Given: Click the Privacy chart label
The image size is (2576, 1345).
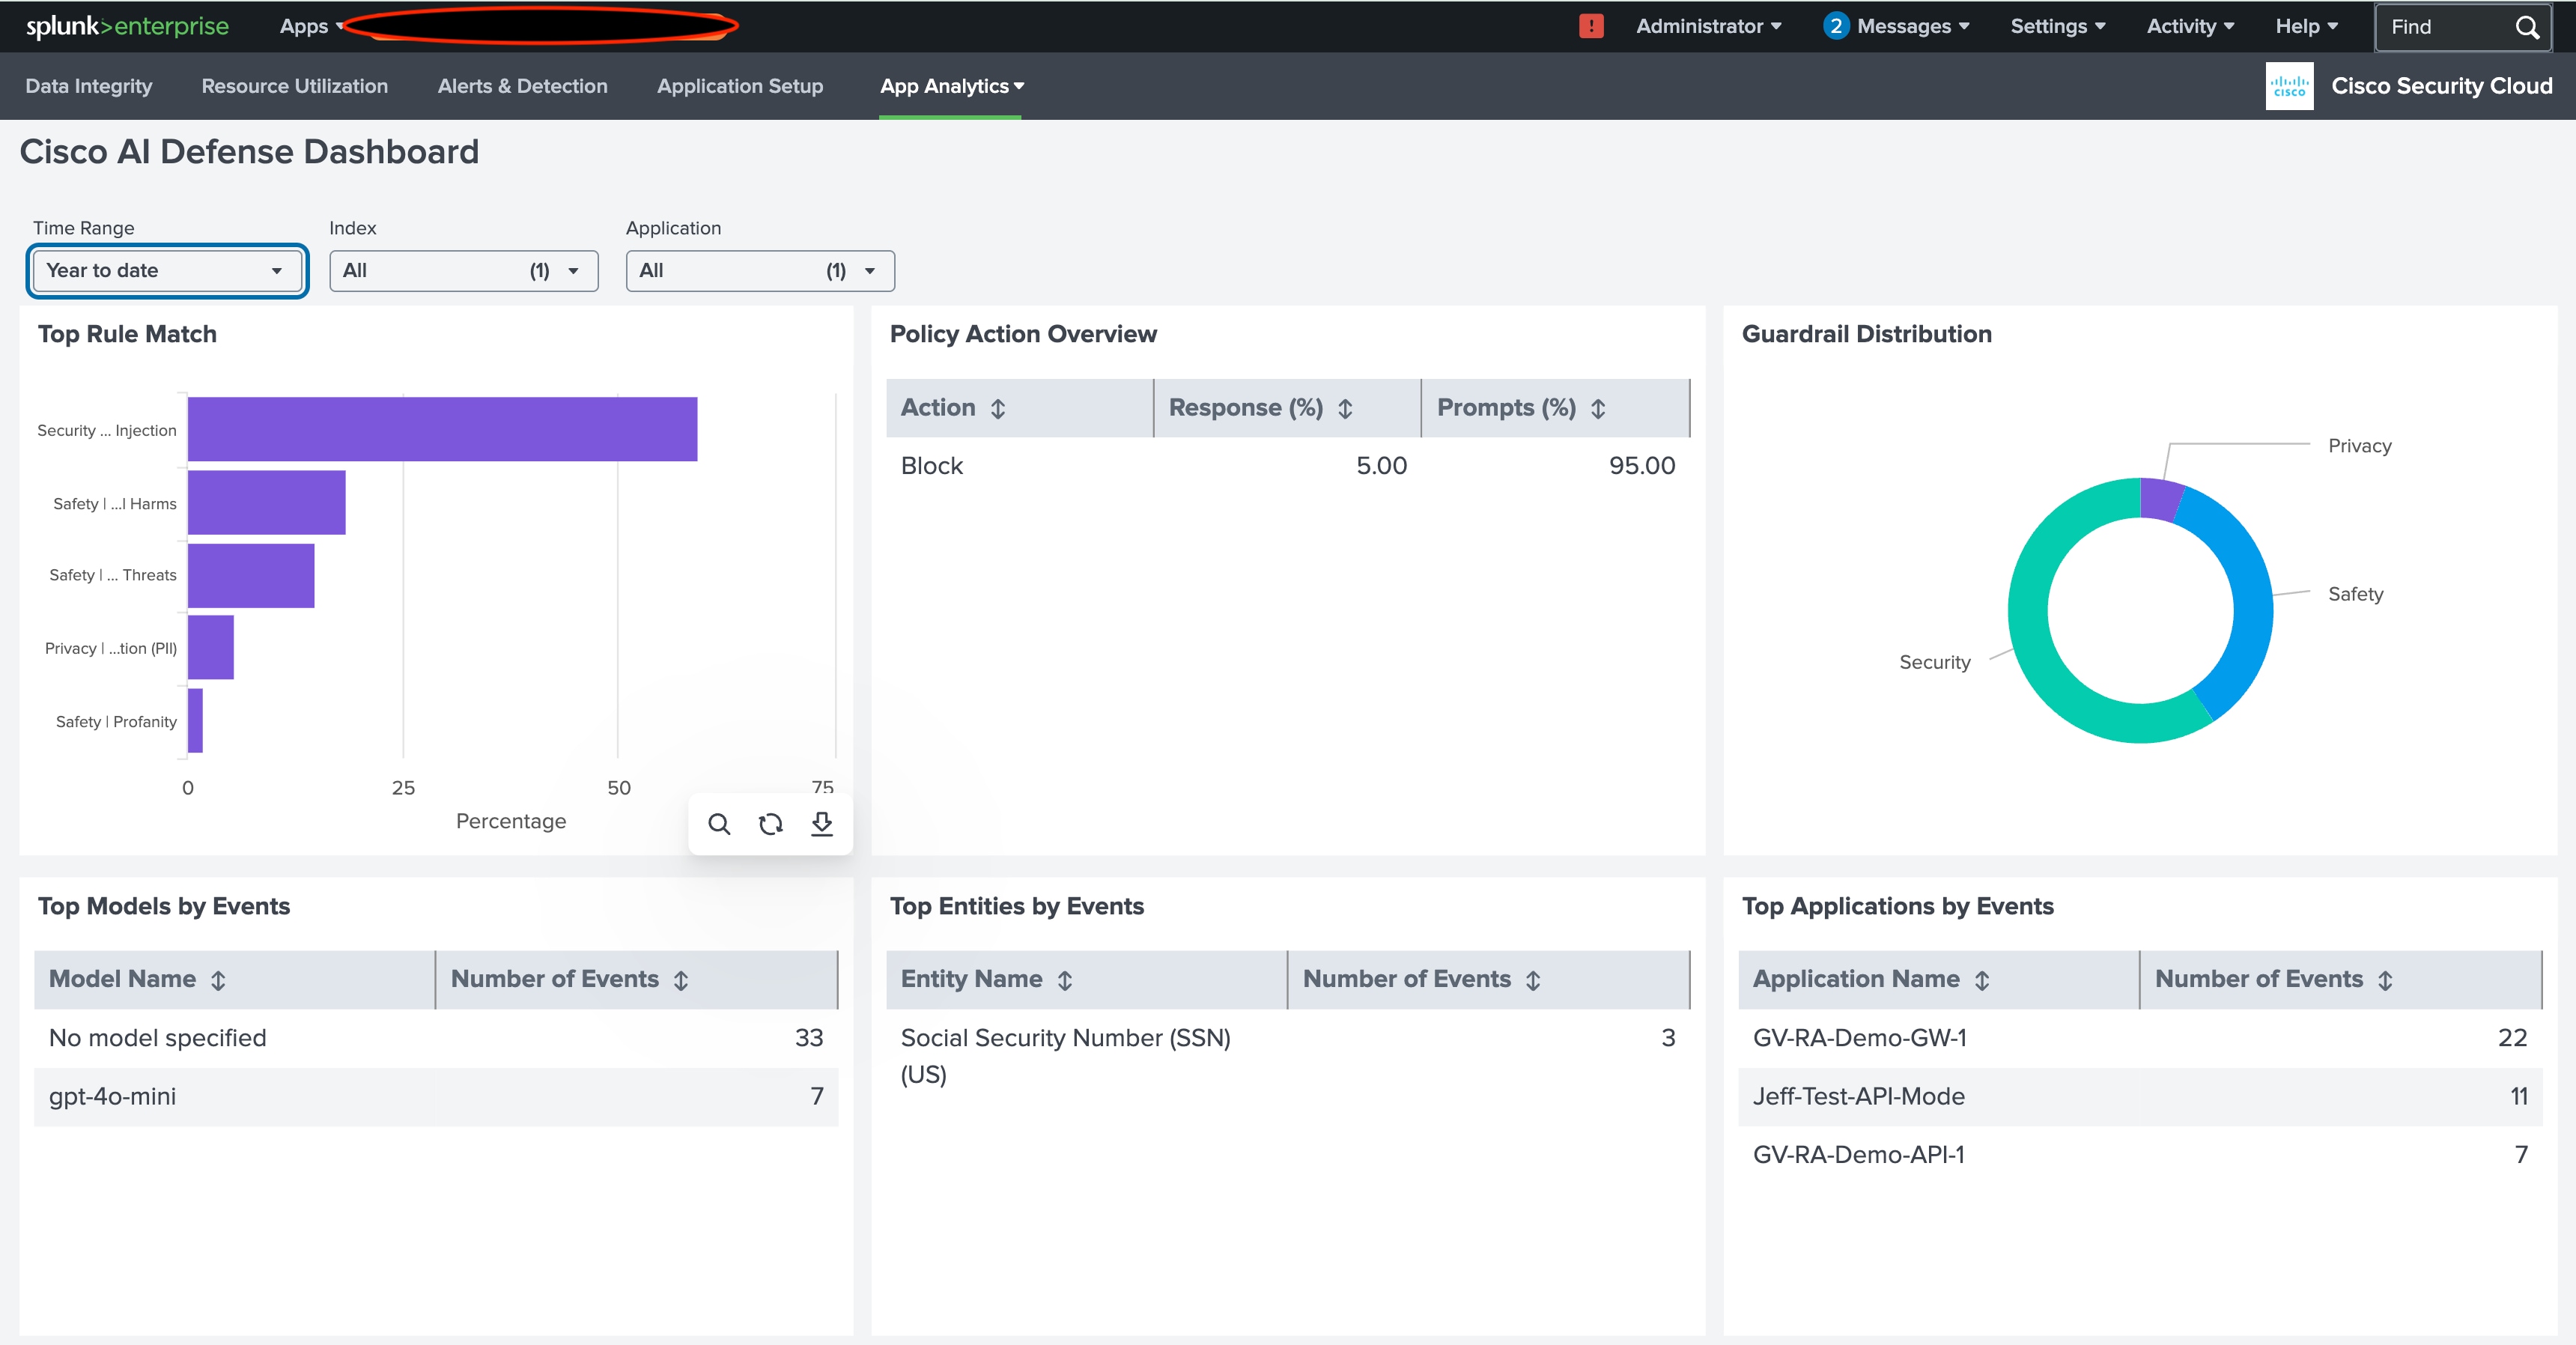Looking at the screenshot, I should (2359, 446).
